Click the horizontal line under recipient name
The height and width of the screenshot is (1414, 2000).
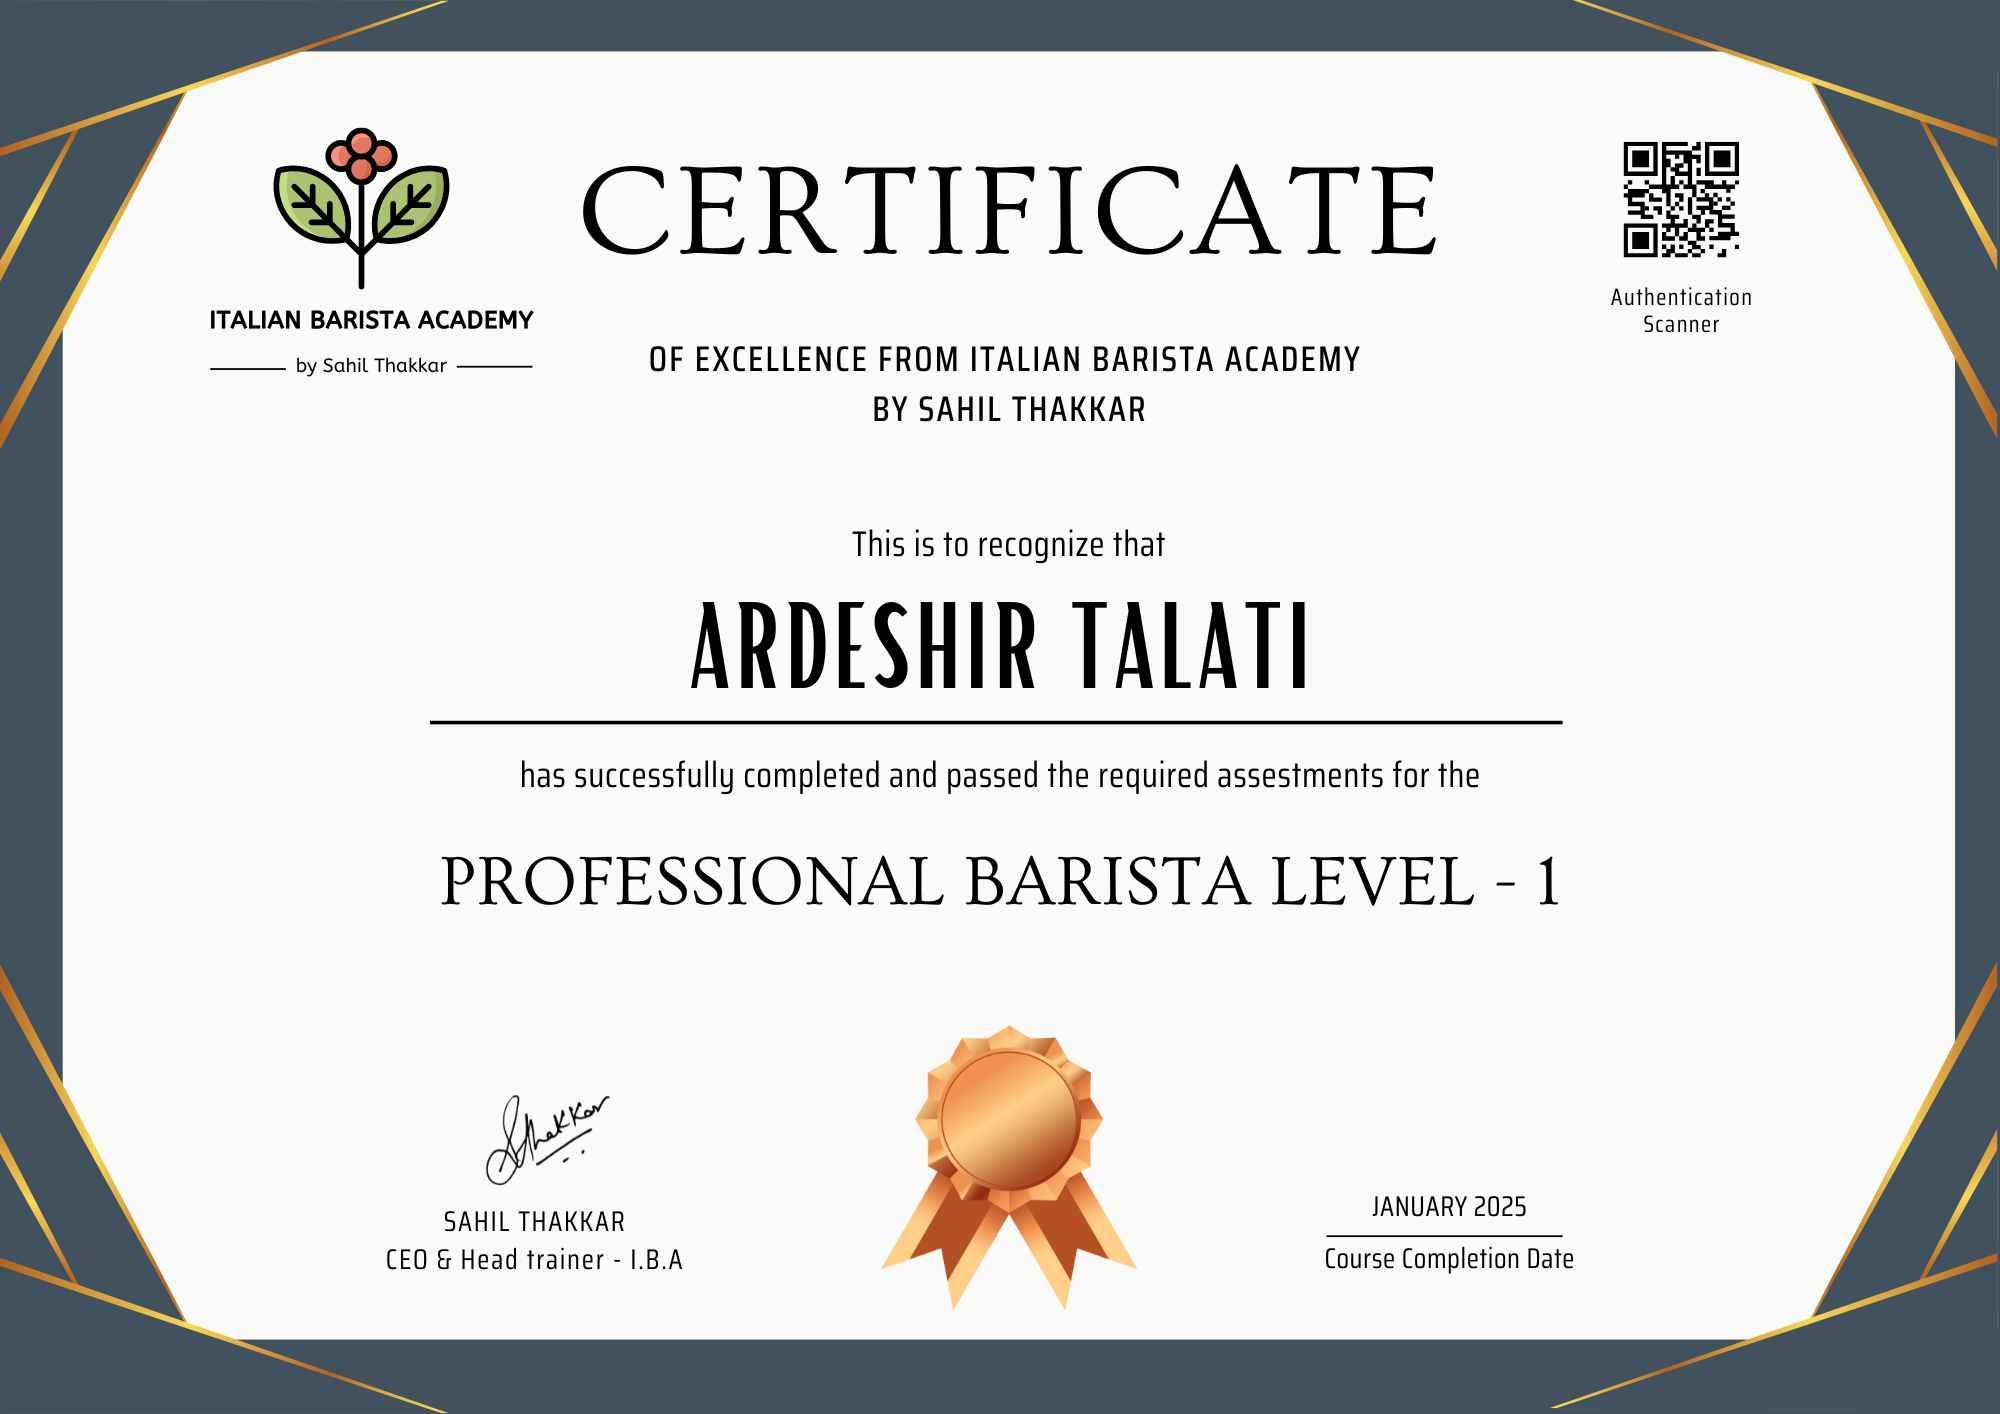point(996,721)
